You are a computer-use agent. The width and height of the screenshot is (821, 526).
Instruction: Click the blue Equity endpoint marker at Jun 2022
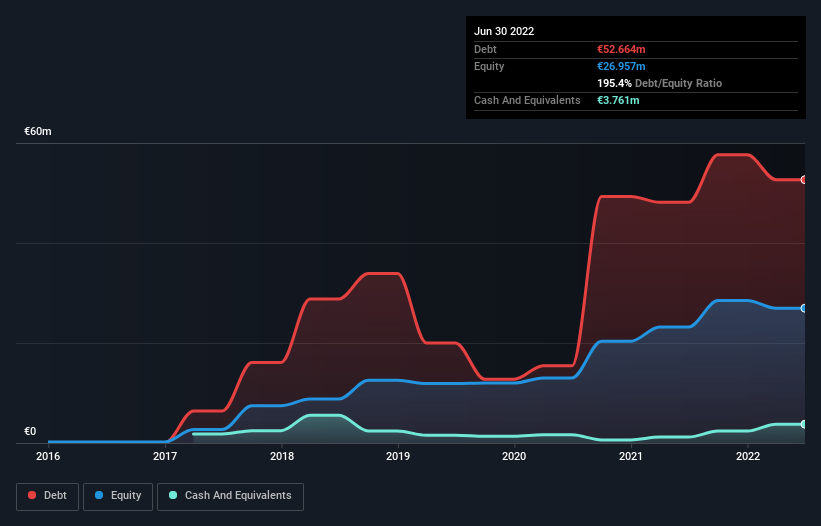pos(804,308)
